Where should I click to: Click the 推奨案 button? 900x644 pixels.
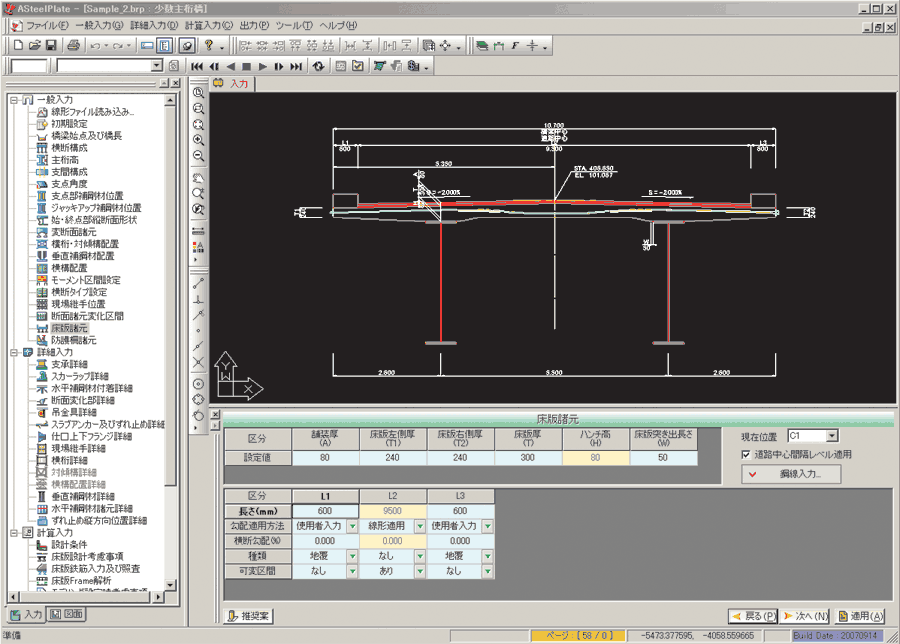[x=249, y=616]
